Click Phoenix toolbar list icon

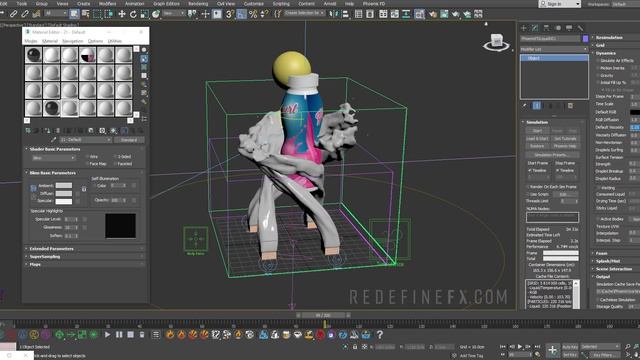coord(156,335)
